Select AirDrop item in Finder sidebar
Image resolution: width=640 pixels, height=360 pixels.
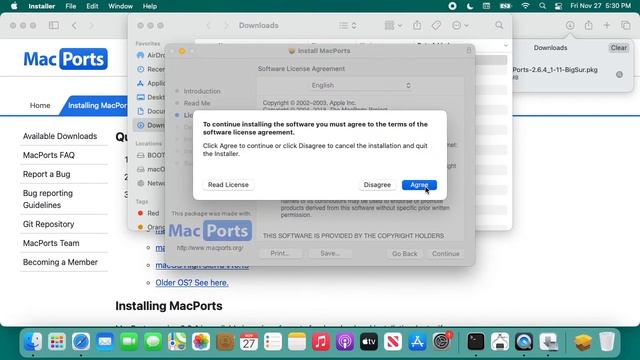(151, 55)
